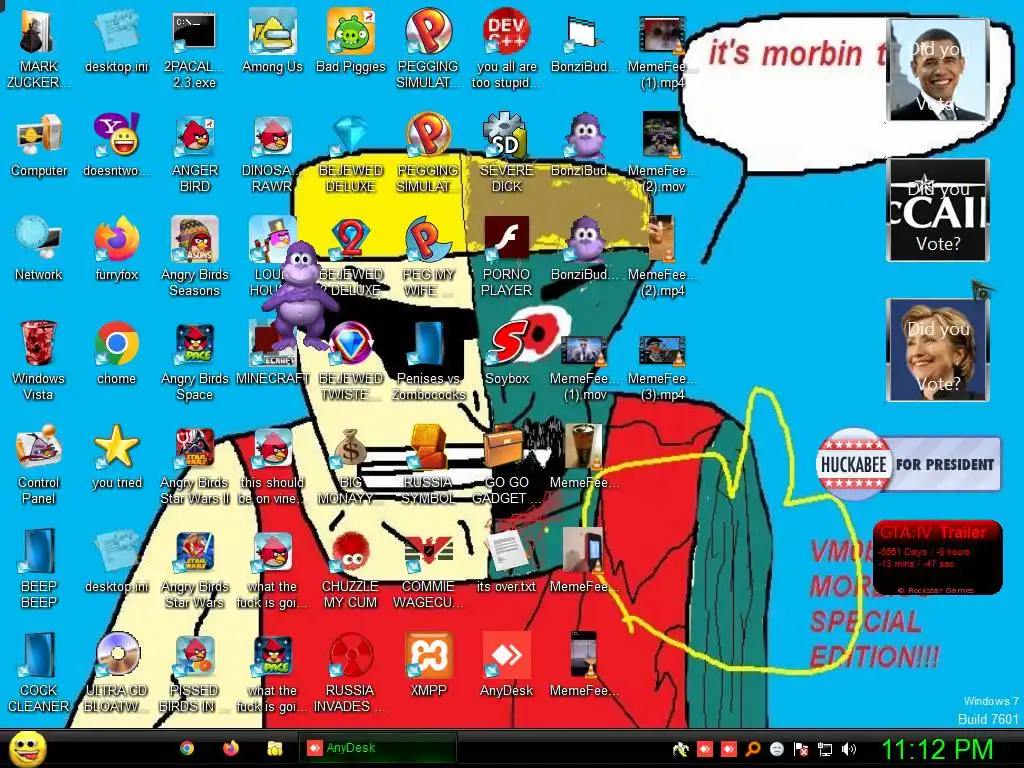Click the GTA:IV Trailer countdown gadget
This screenshot has height=768, width=1024.
pyautogui.click(x=937, y=557)
